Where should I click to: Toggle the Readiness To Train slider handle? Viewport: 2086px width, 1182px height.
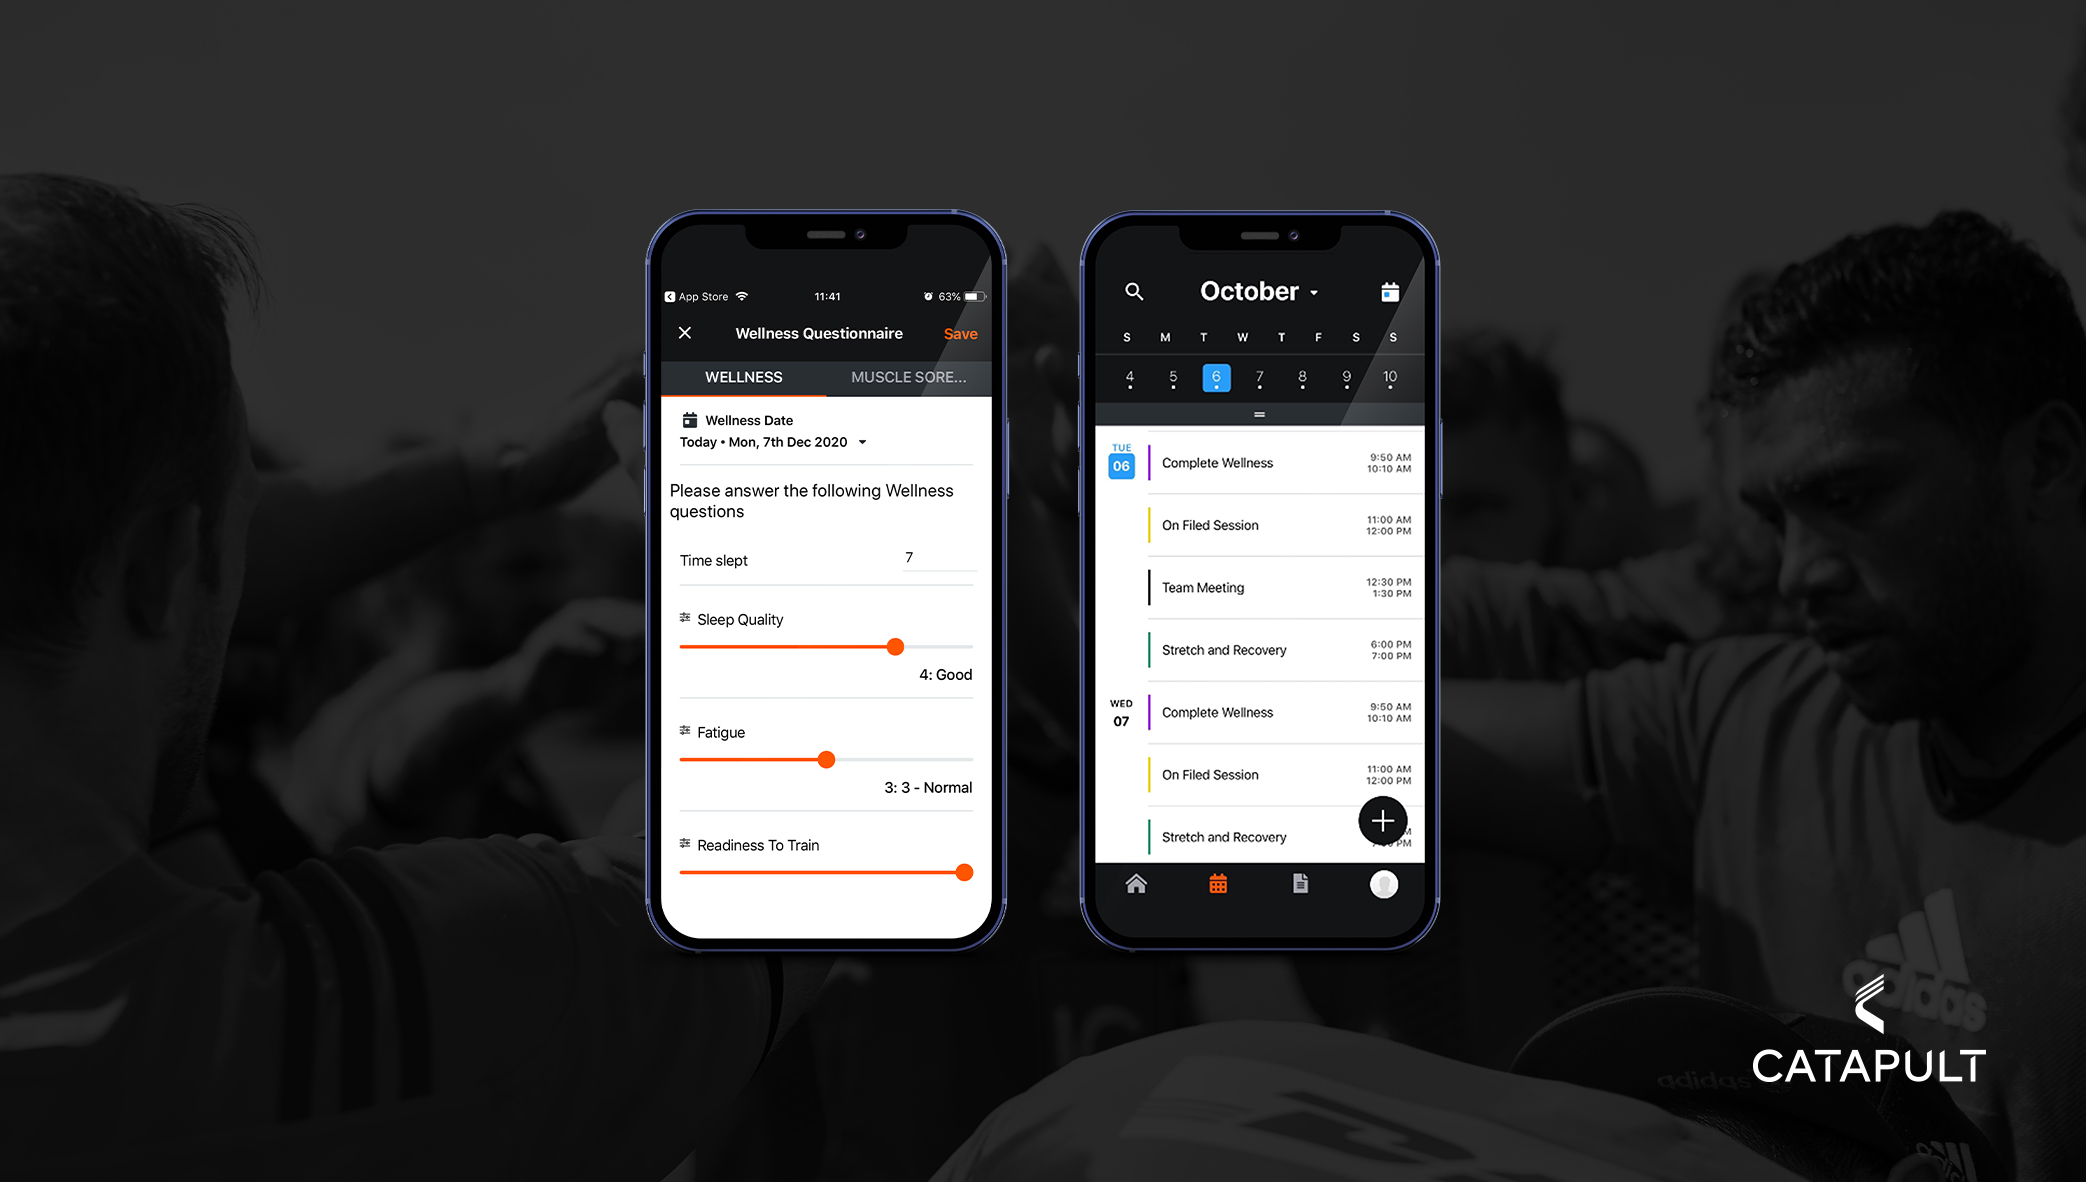click(x=968, y=873)
